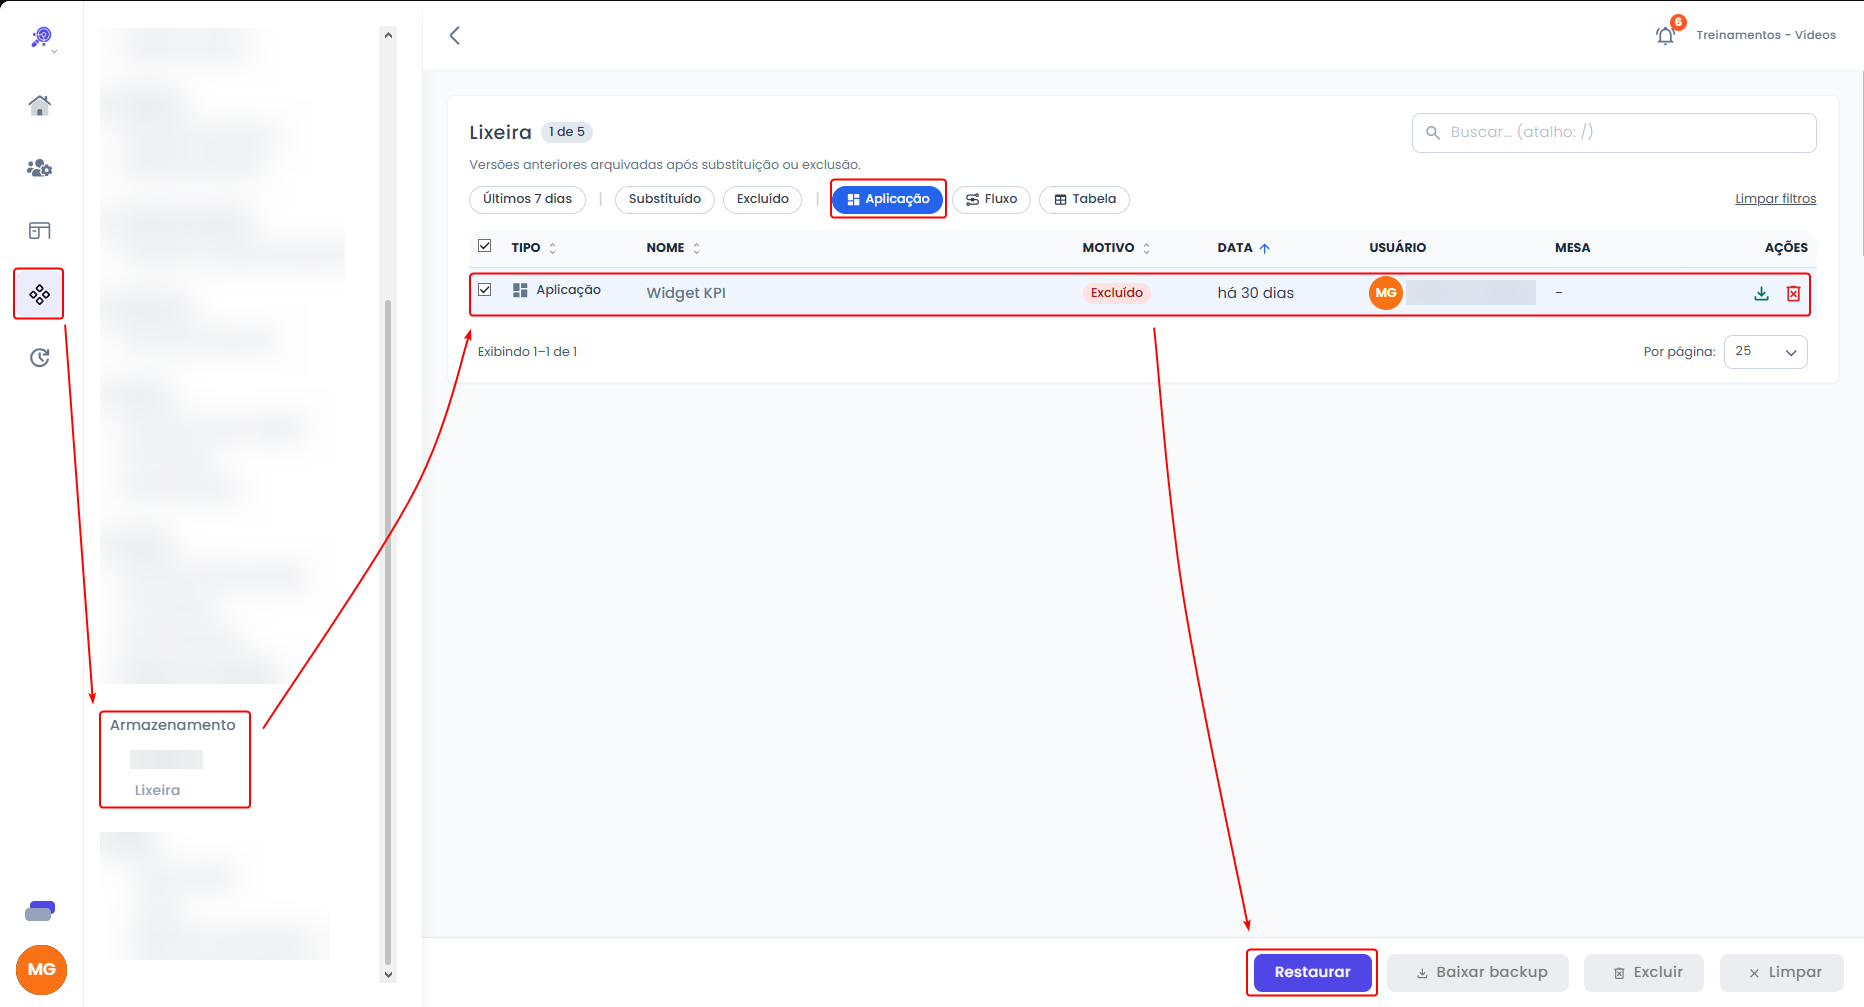Image resolution: width=1864 pixels, height=1007 pixels.
Task: Sort by the NOME column
Action: coord(673,248)
